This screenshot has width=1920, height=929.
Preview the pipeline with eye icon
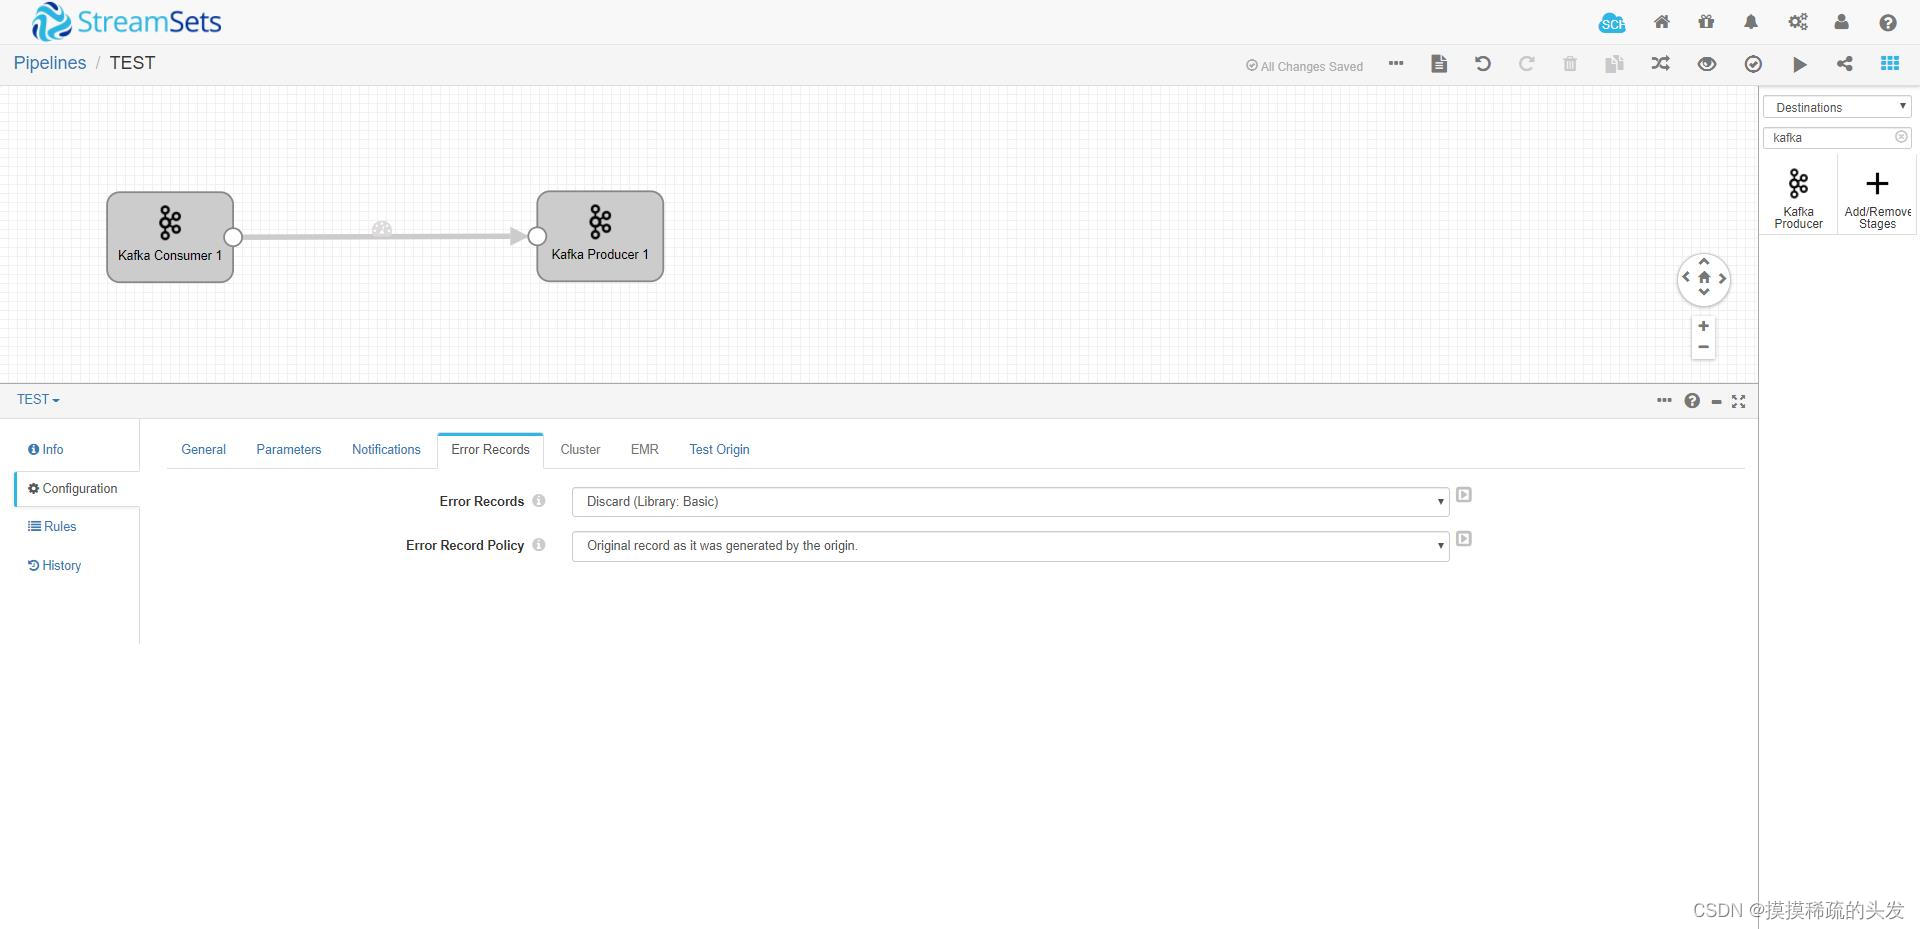click(x=1706, y=63)
